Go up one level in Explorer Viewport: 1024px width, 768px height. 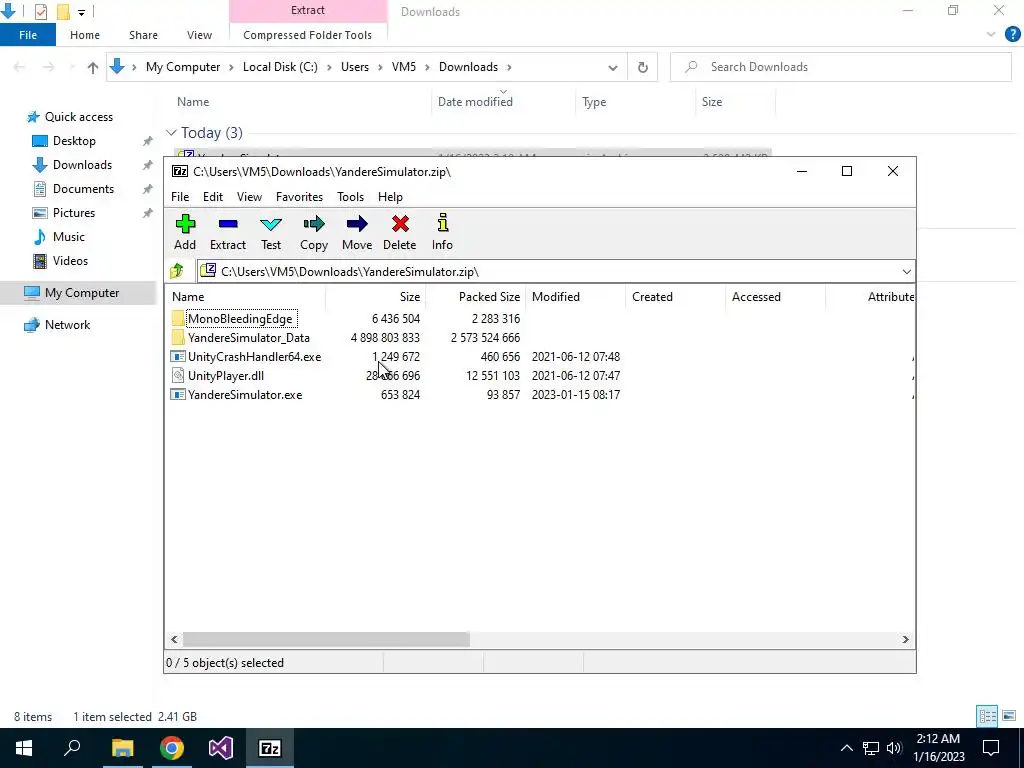click(x=93, y=67)
